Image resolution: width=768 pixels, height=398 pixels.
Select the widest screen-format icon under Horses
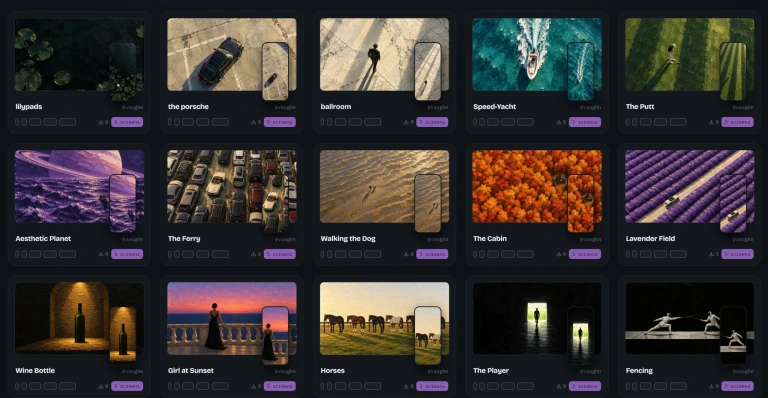point(373,386)
